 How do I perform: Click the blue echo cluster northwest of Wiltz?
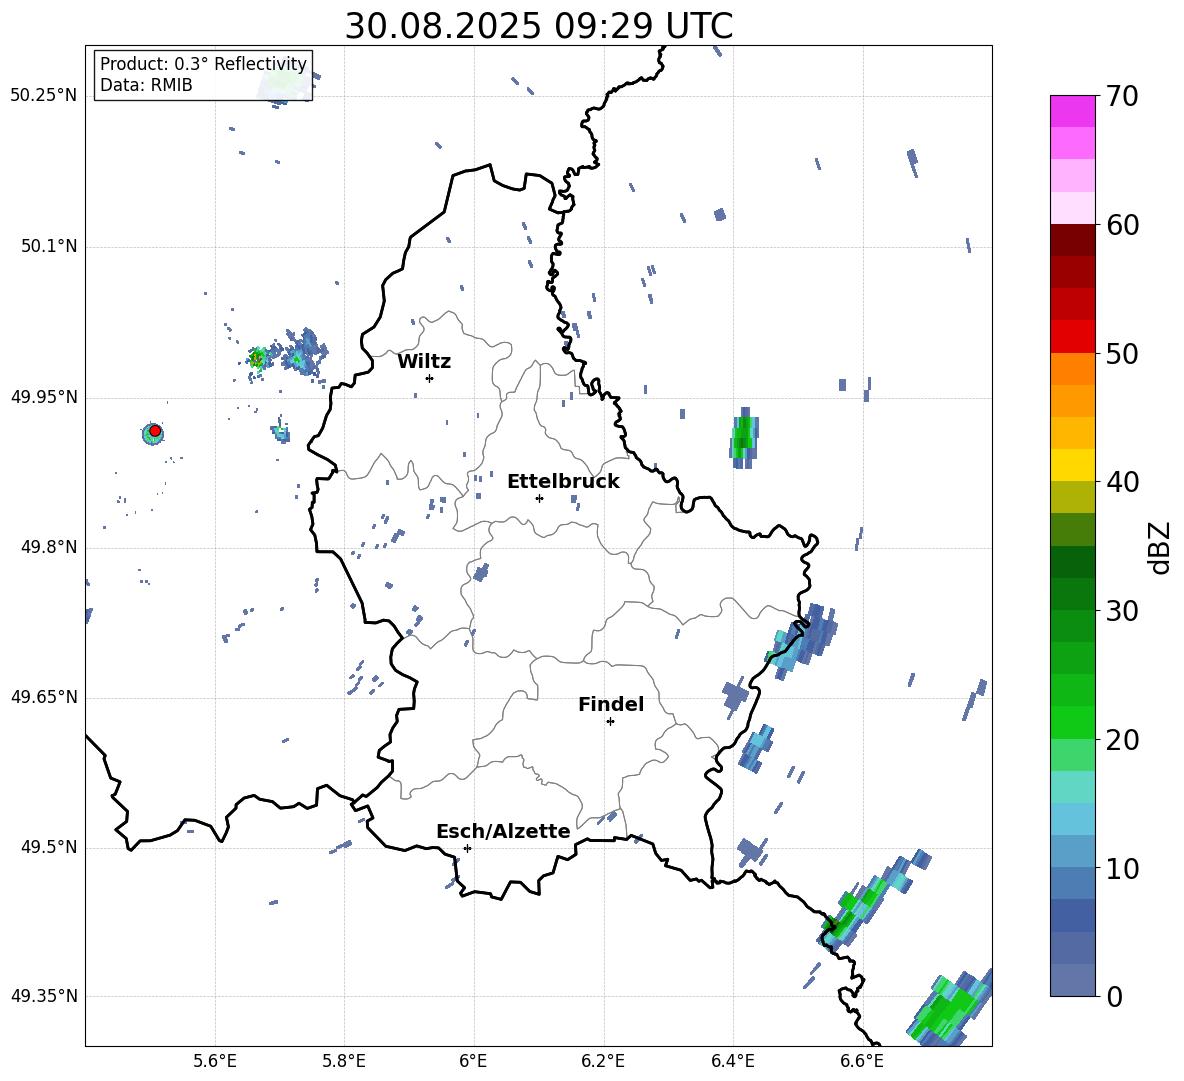pos(304,353)
